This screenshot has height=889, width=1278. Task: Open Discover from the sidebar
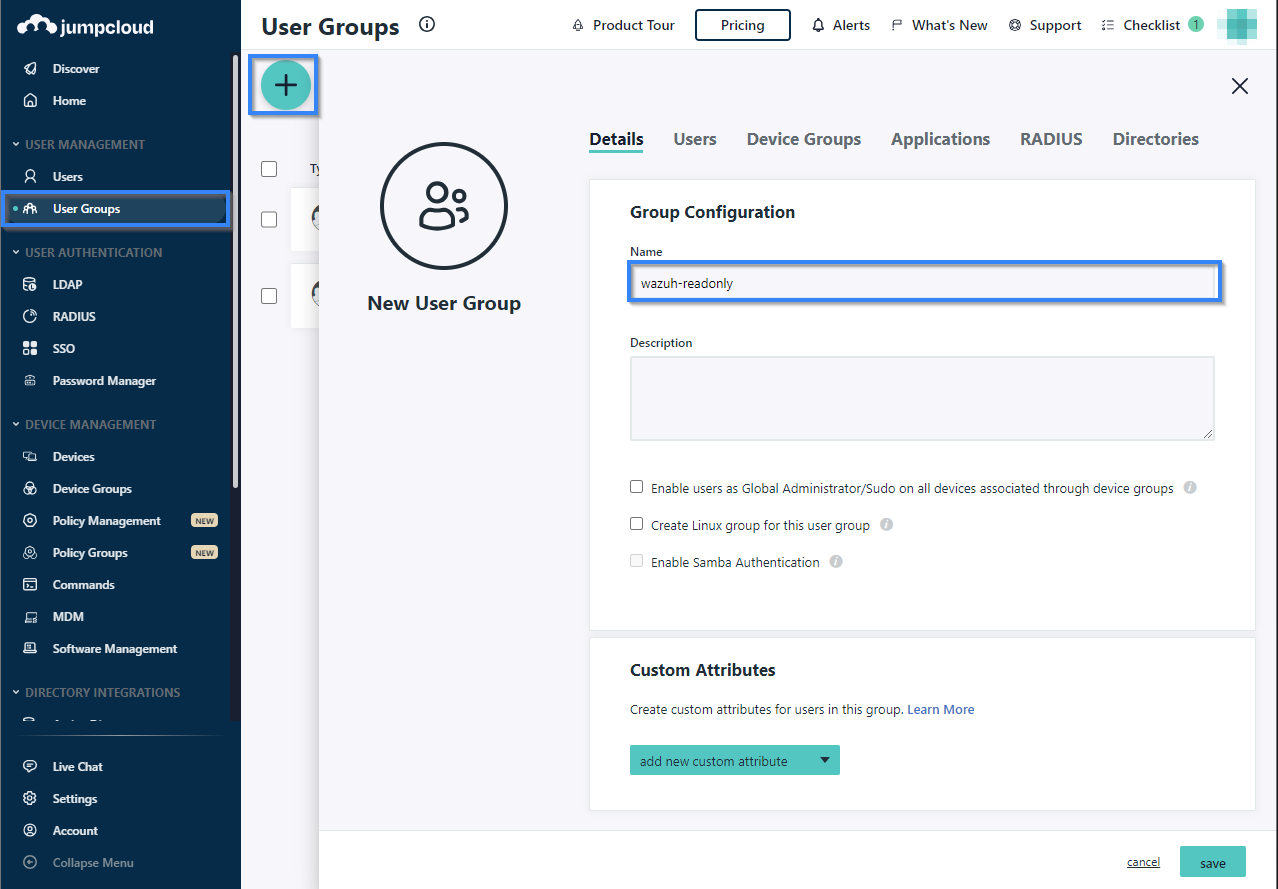[76, 69]
